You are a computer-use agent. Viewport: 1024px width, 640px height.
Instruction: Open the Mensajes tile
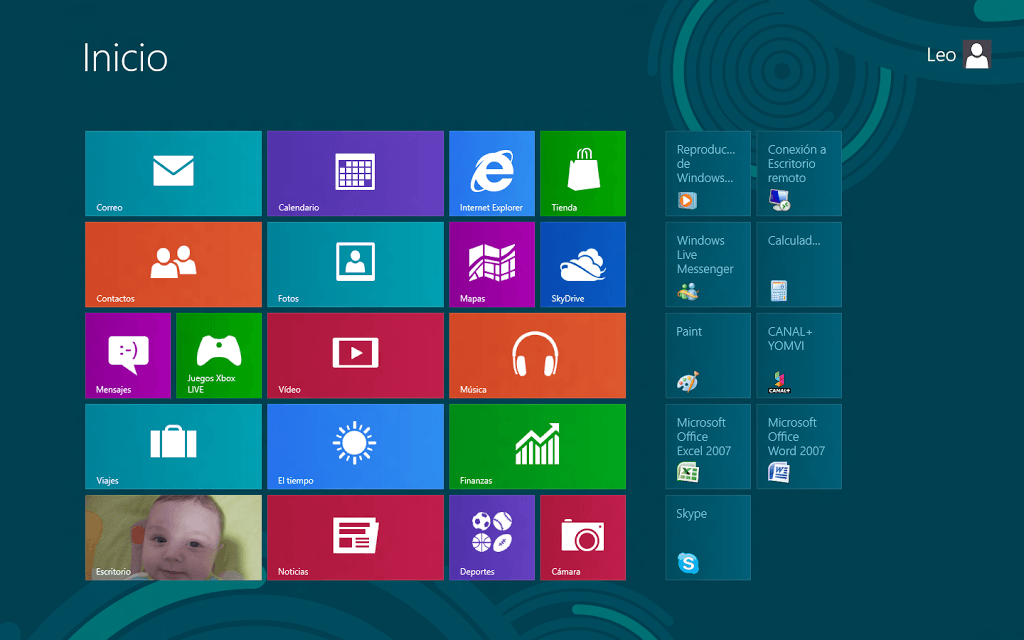tap(128, 355)
